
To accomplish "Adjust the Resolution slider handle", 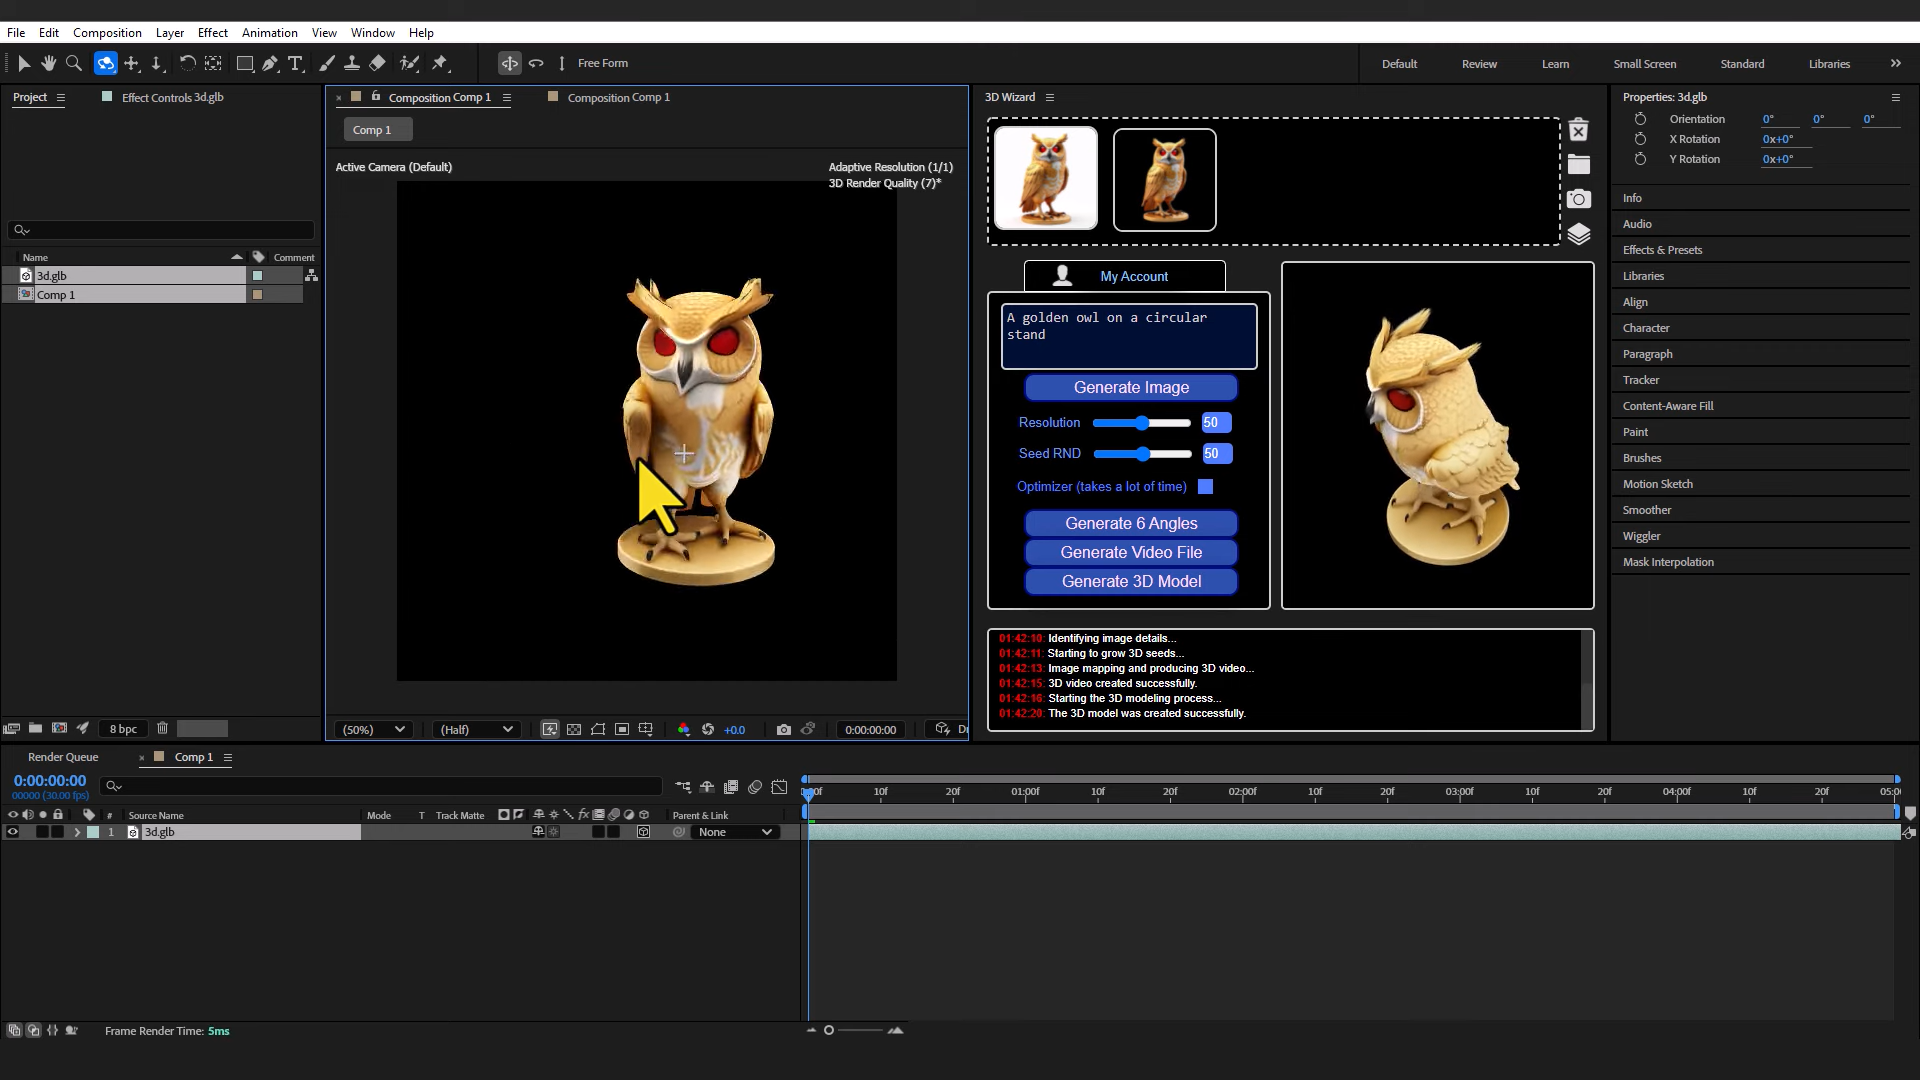I will 1142,423.
